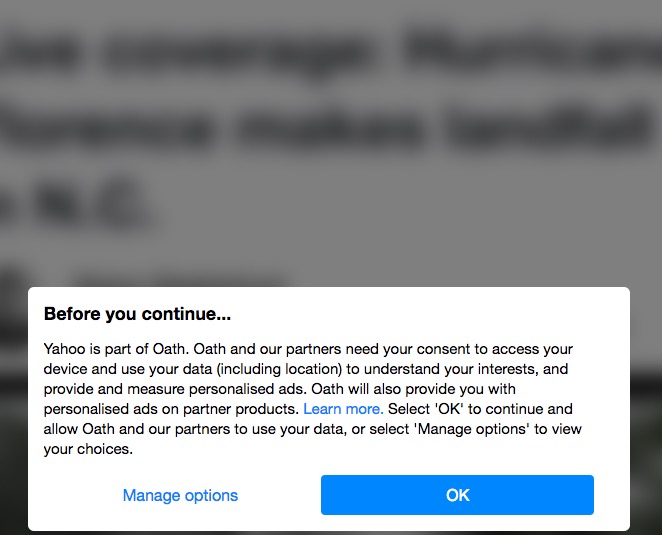Click the blurred second headline line
Screen dimensions: 662x535
(325, 127)
